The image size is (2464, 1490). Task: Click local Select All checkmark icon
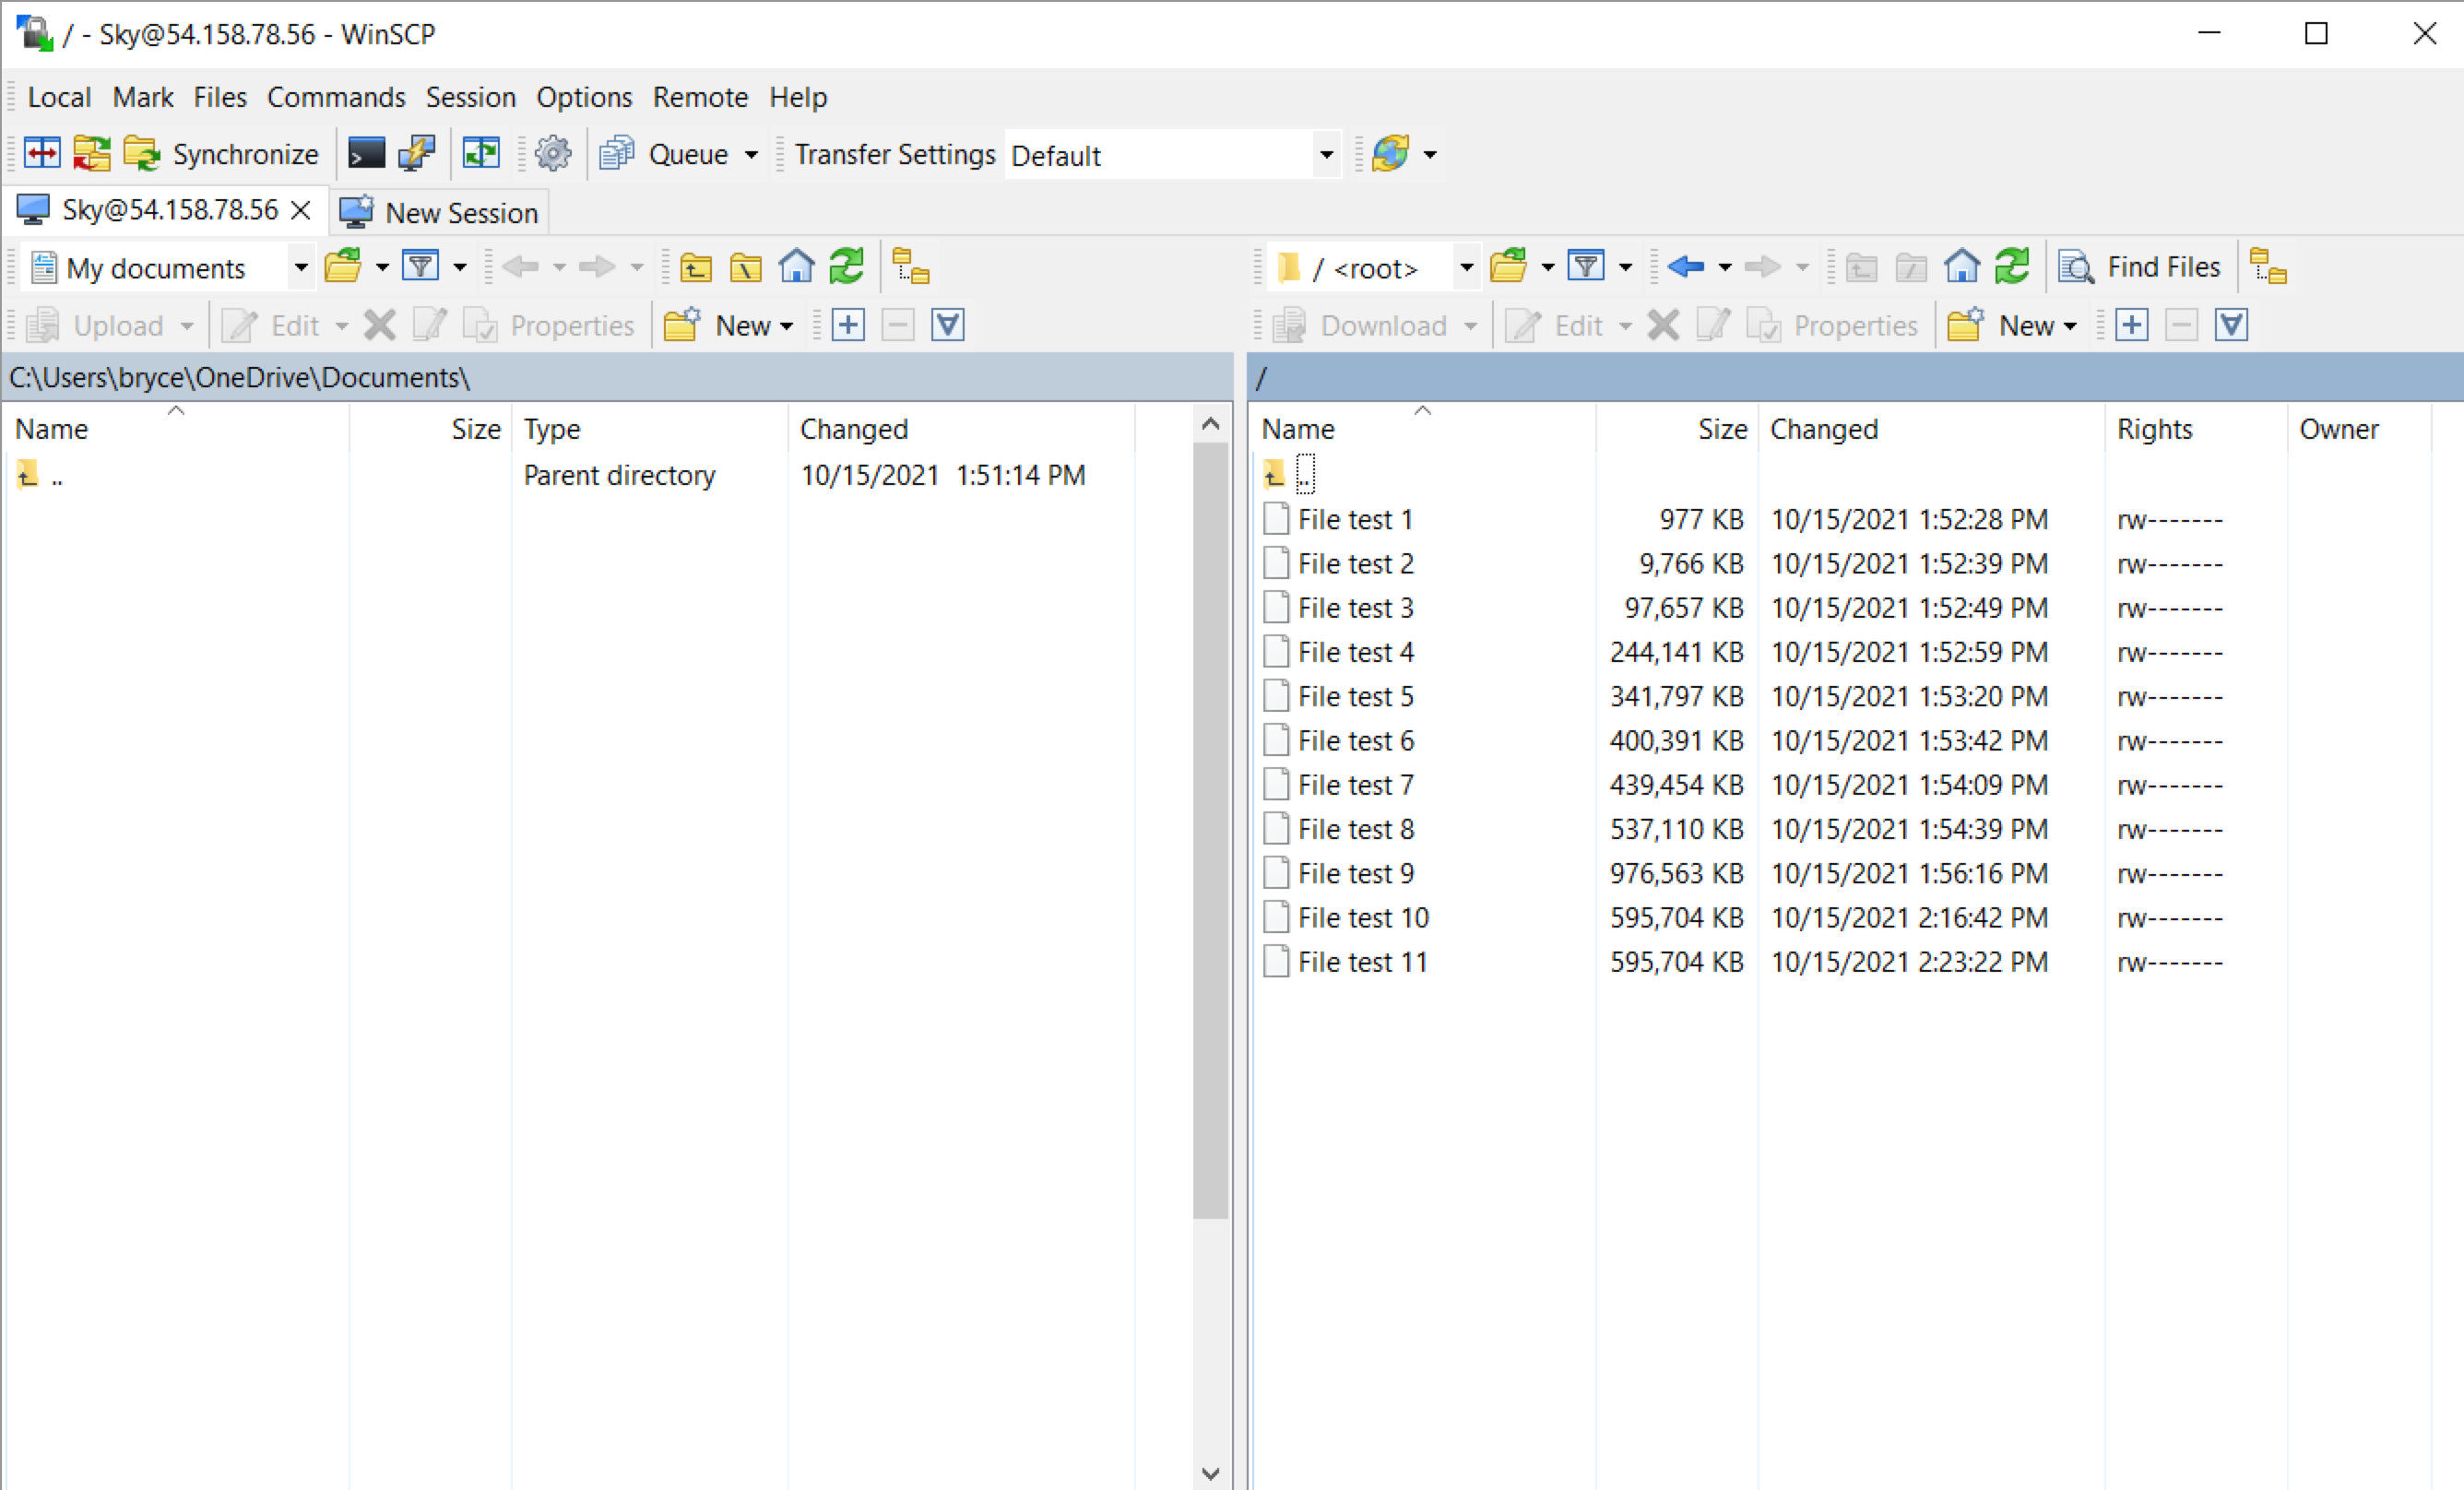pyautogui.click(x=948, y=325)
